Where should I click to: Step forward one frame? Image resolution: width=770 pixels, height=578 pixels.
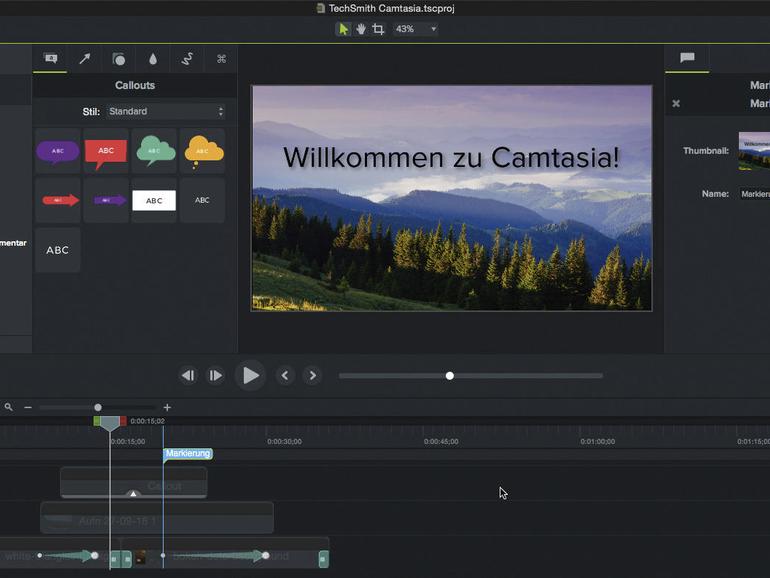[x=216, y=376]
